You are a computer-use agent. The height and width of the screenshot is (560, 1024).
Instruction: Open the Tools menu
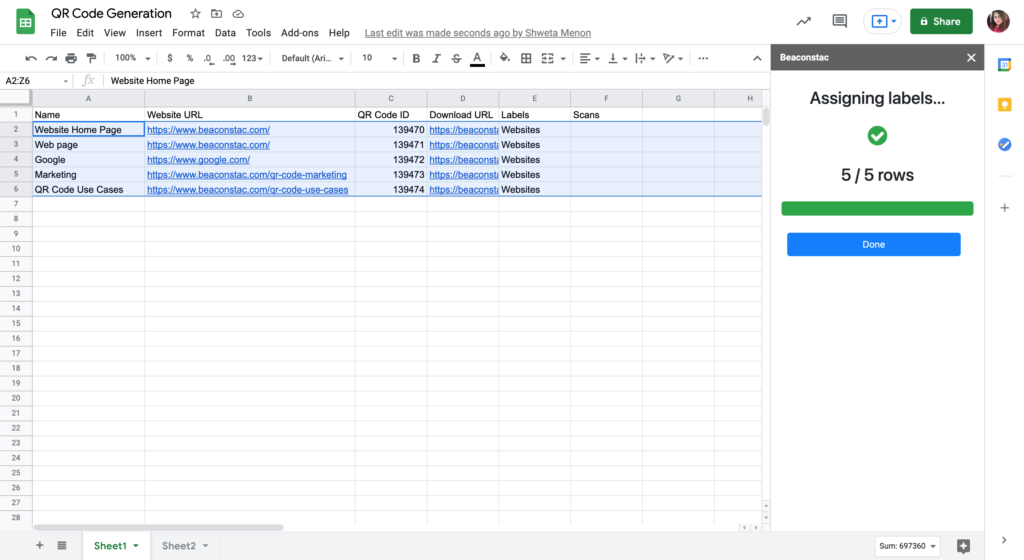(x=258, y=33)
